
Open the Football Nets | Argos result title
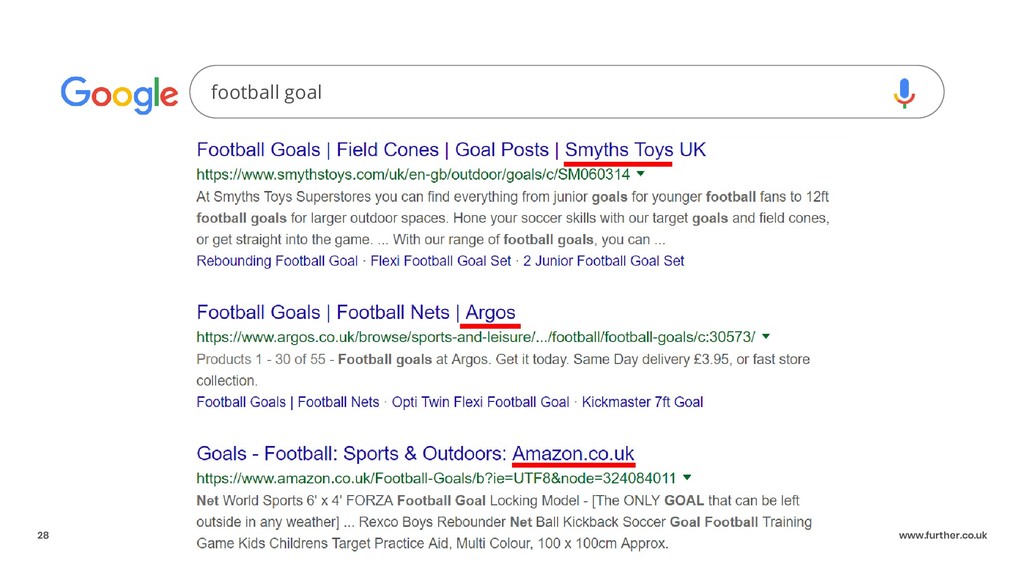pyautogui.click(x=356, y=312)
